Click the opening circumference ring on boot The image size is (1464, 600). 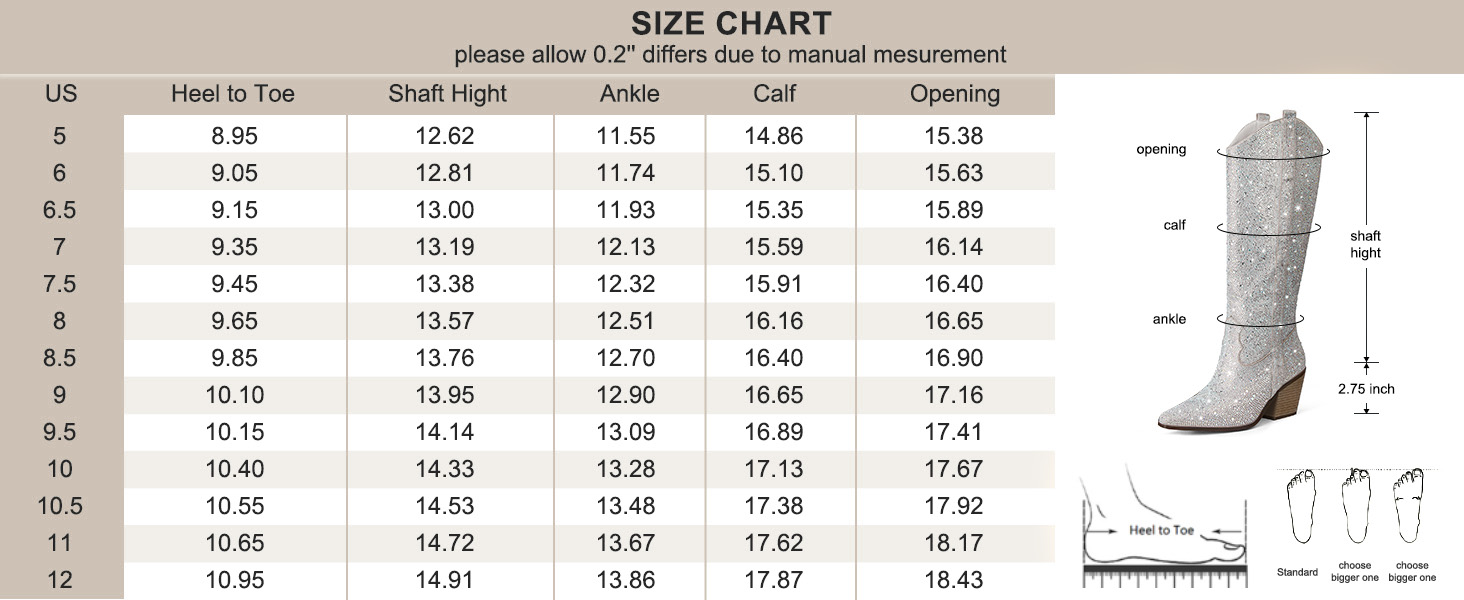click(x=1275, y=151)
